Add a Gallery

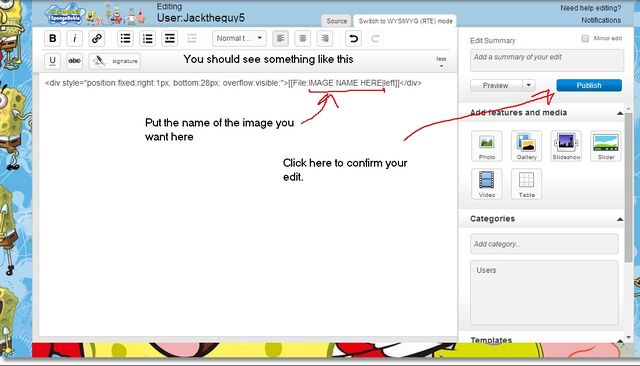[527, 146]
